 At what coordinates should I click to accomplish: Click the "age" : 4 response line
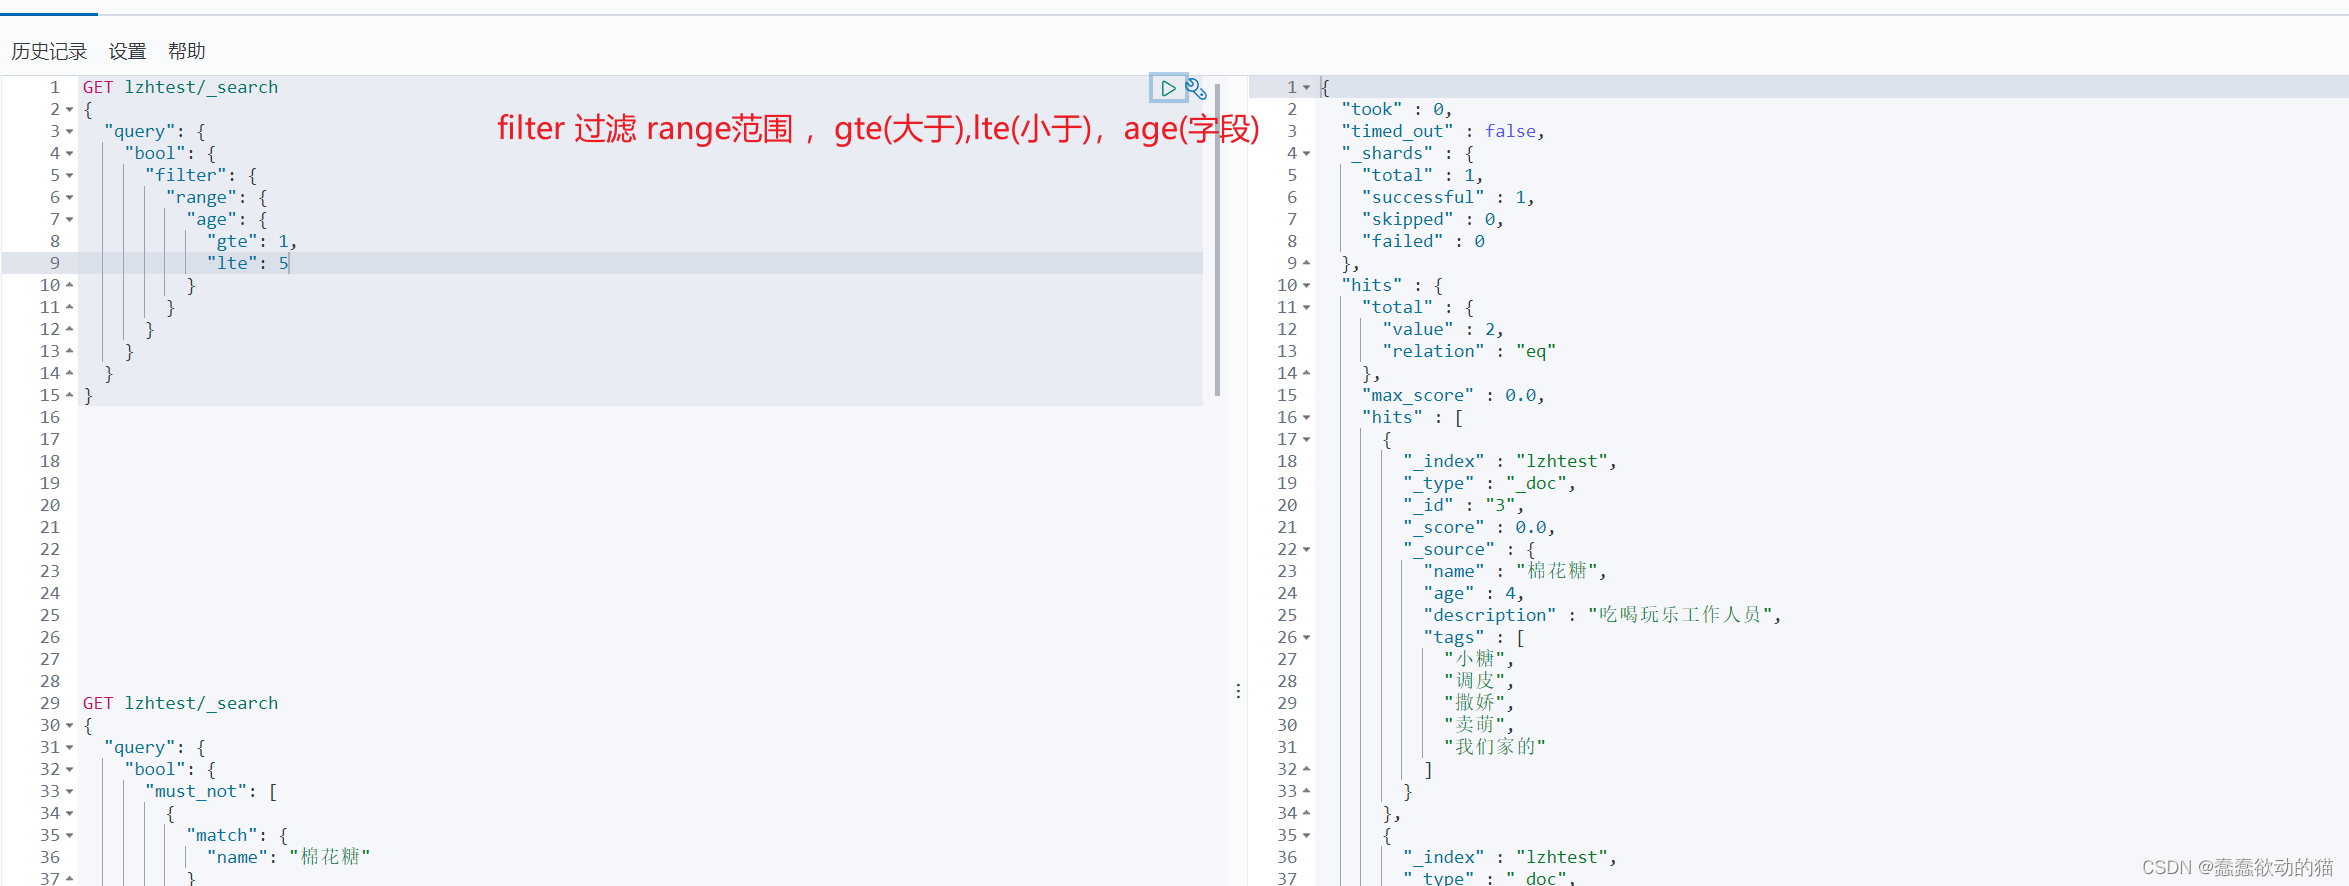[1474, 593]
